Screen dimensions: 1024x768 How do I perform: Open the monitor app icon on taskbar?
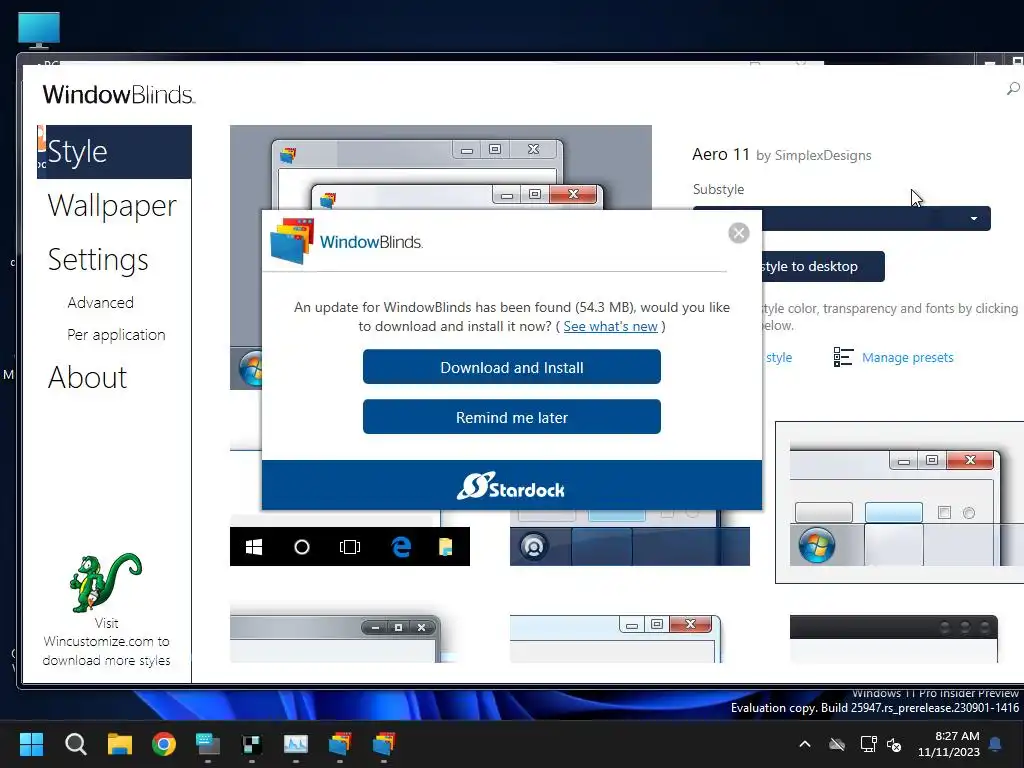tap(208, 744)
